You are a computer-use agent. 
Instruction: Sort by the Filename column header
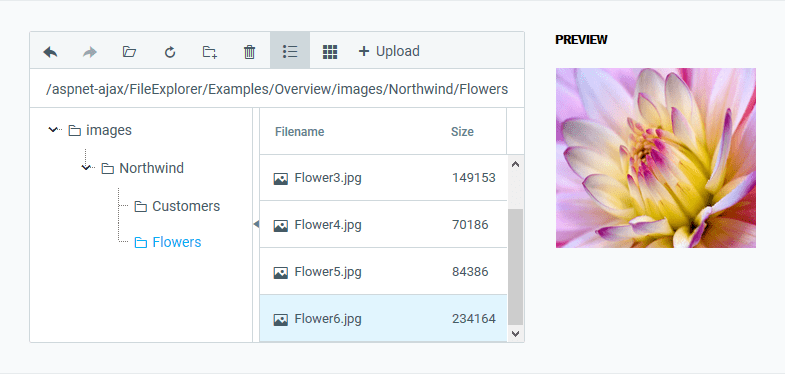pos(299,132)
